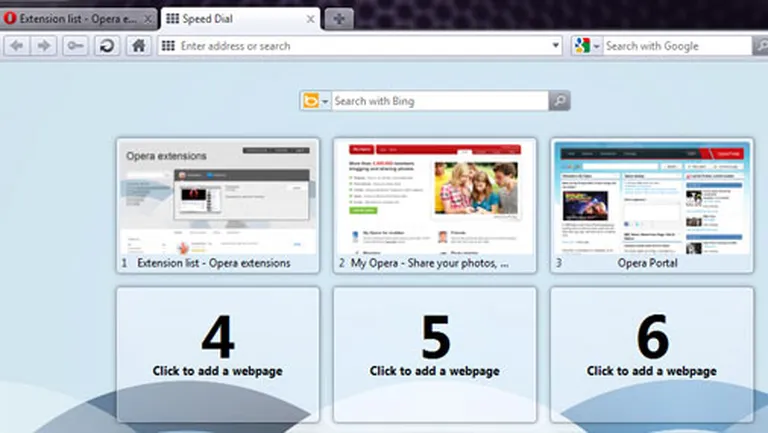The height and width of the screenshot is (433, 768).
Task: Open Speed Dial 1 Extension list thumbnail
Action: (218, 205)
